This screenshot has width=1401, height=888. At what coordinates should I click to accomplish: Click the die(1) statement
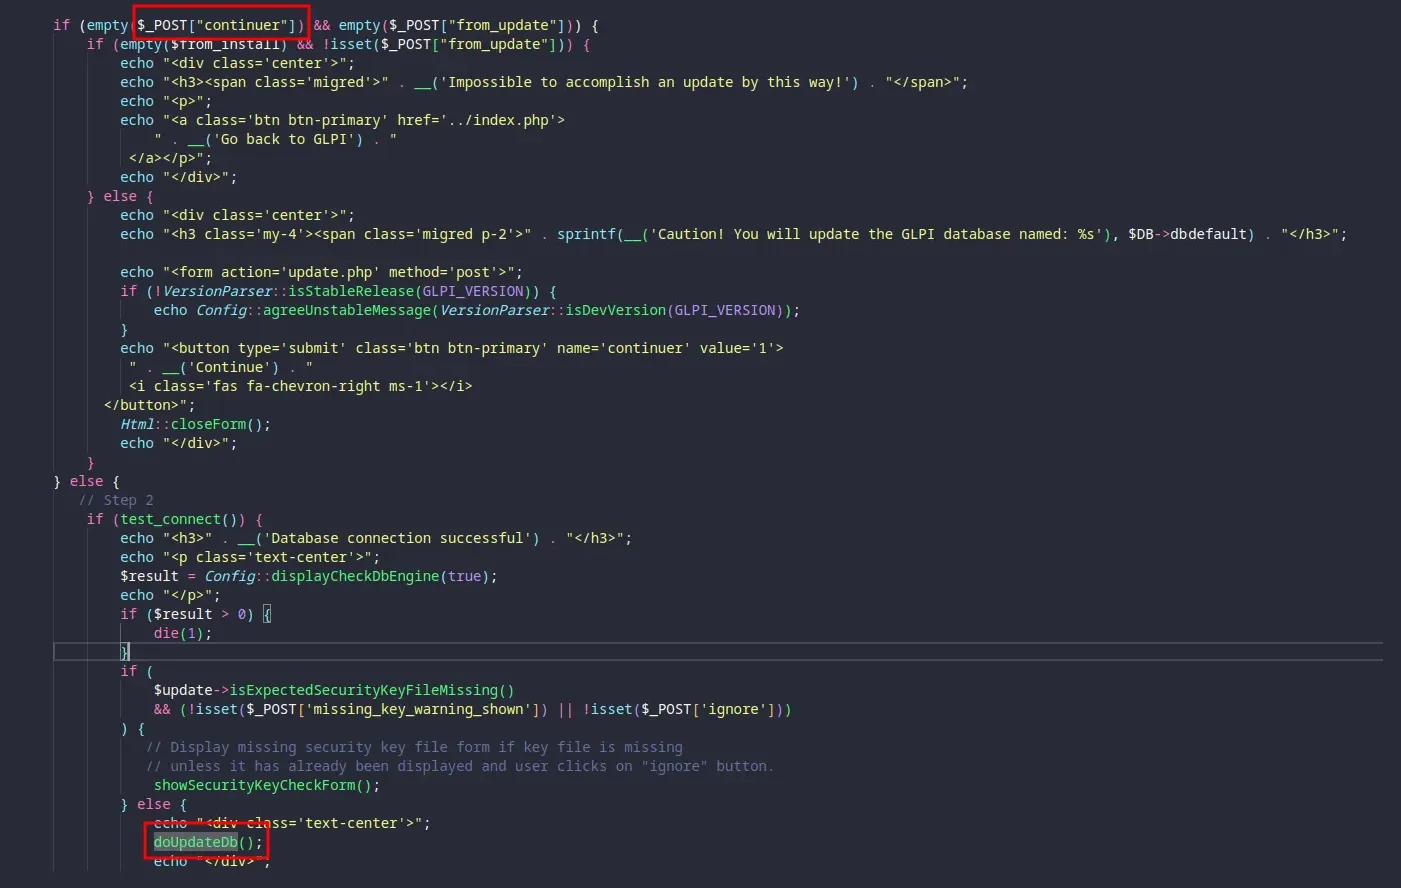pyautogui.click(x=183, y=633)
